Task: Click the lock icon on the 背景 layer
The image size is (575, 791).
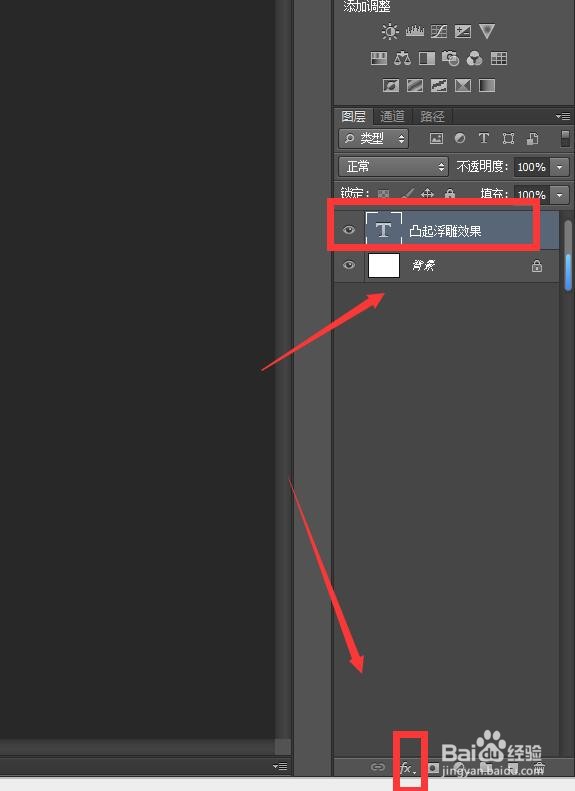Action: coord(537,266)
